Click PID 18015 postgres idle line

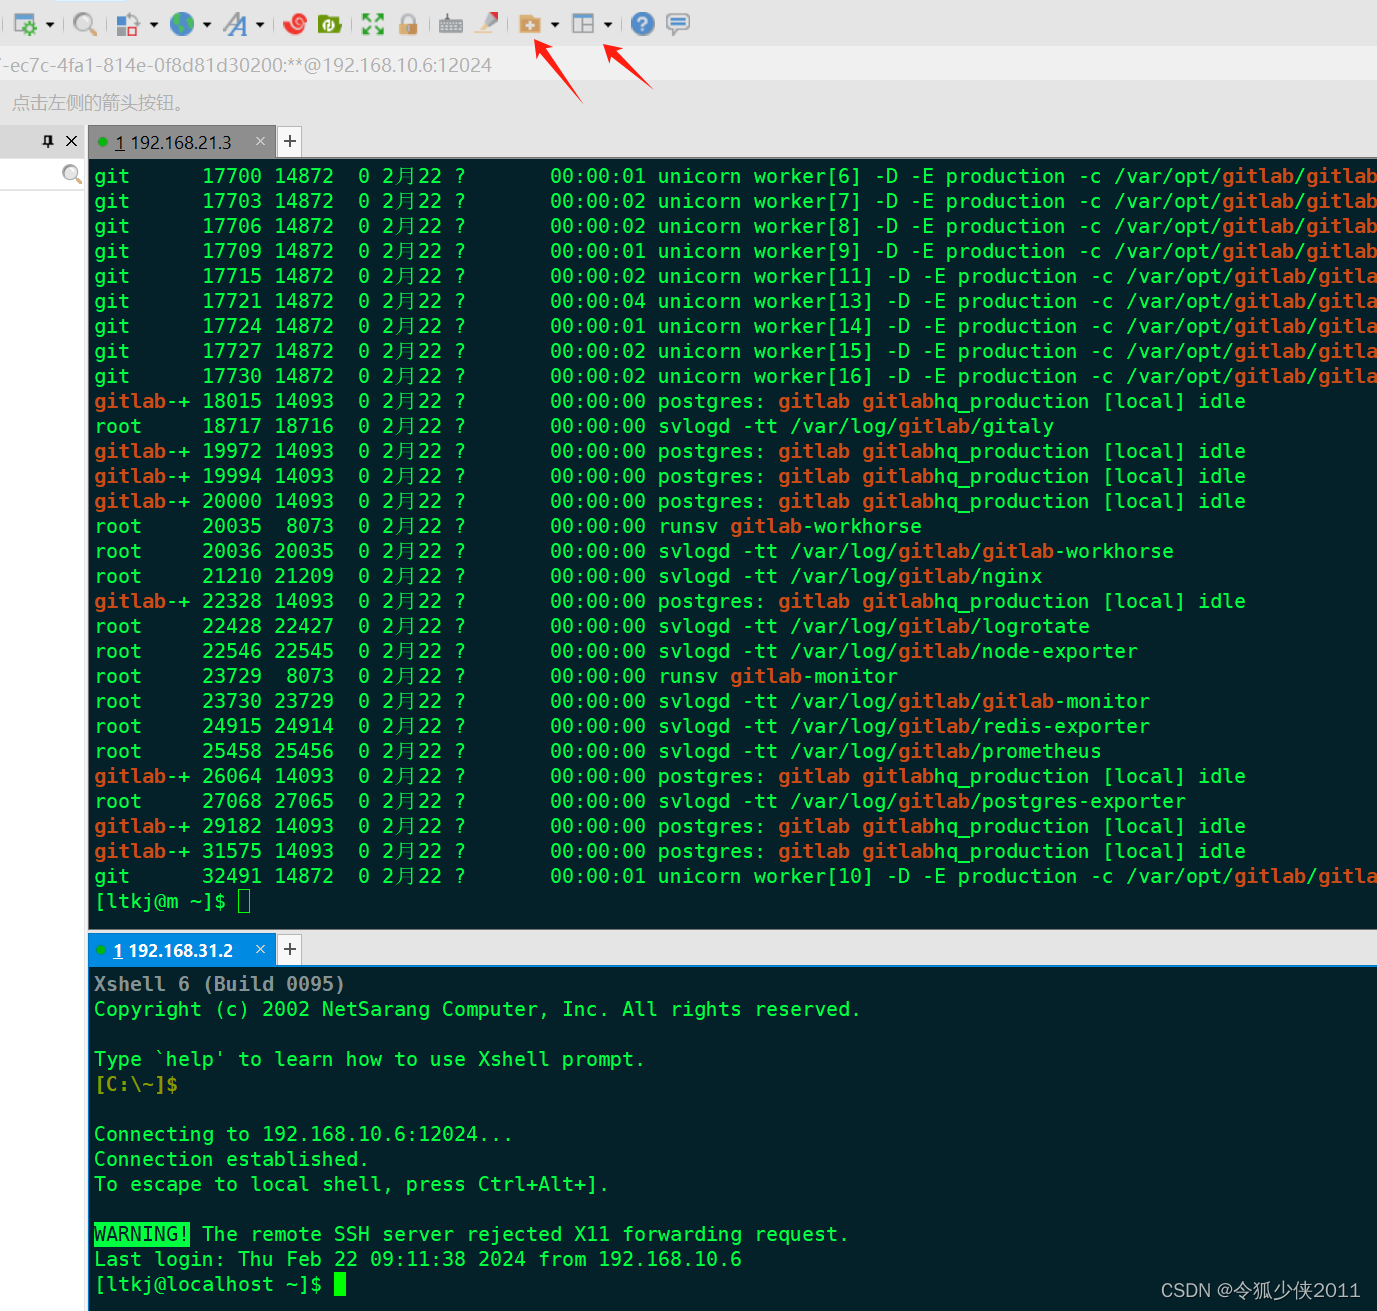click(x=670, y=401)
